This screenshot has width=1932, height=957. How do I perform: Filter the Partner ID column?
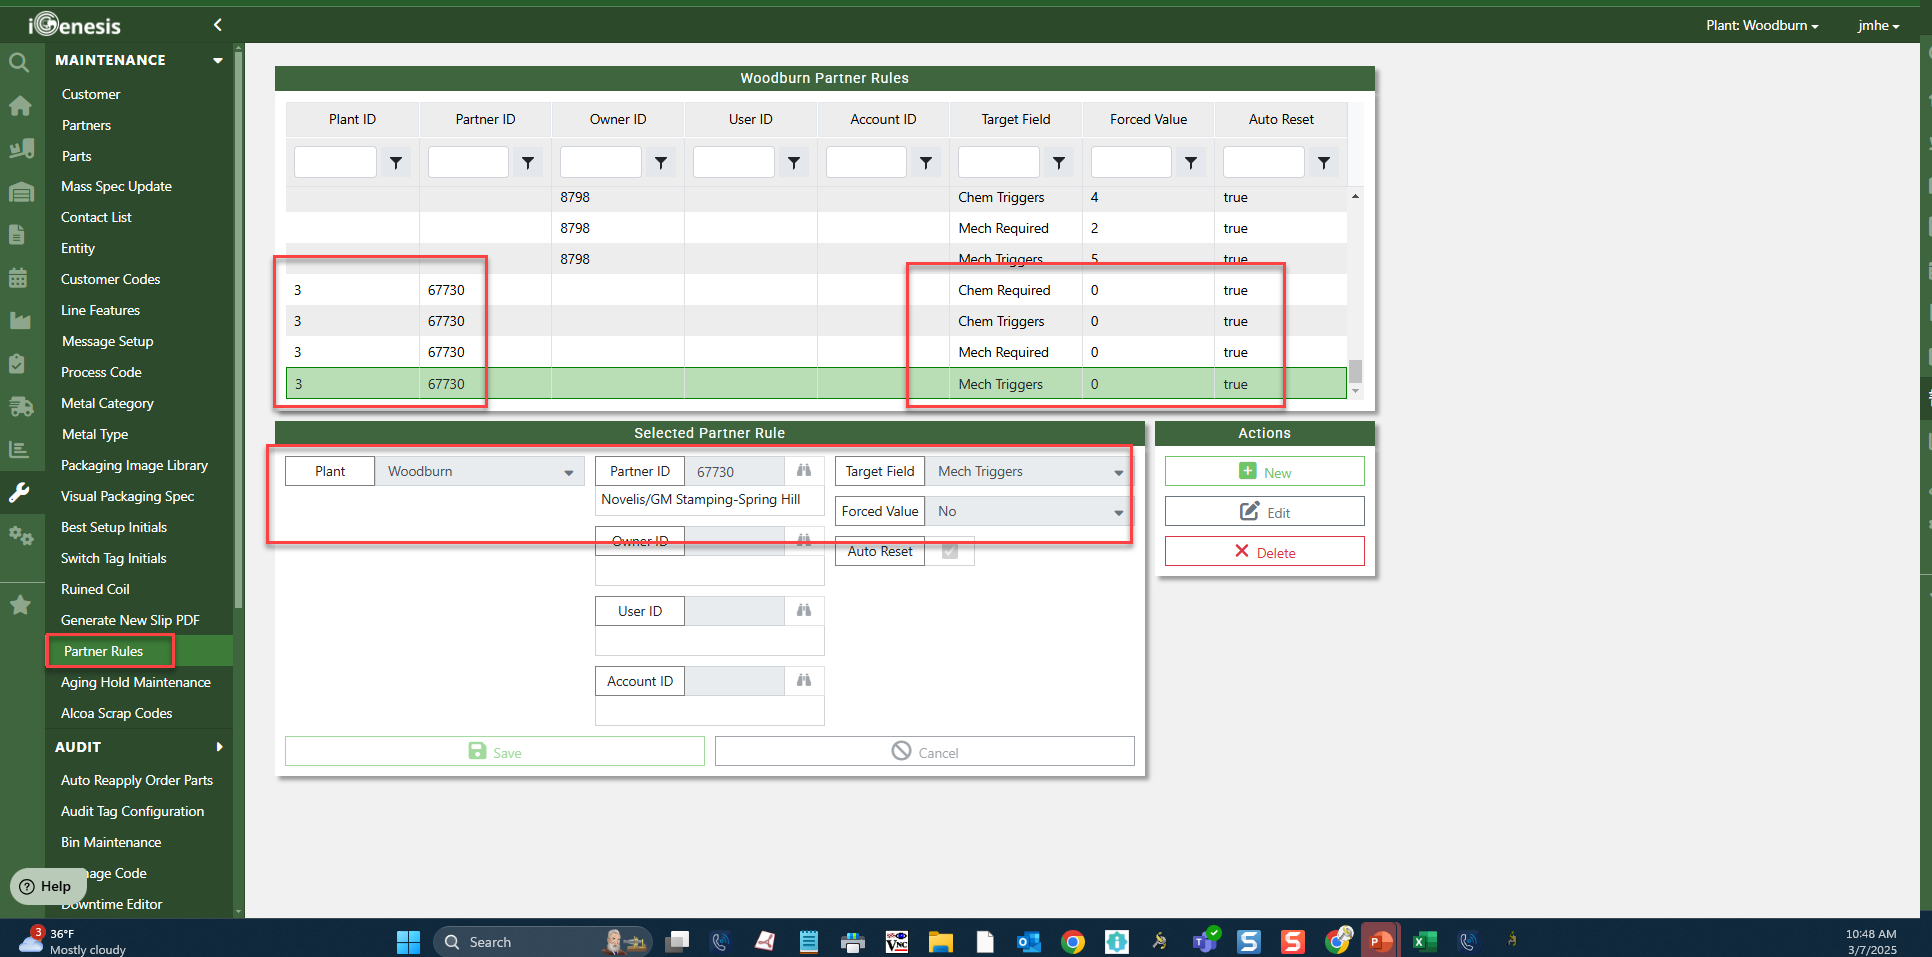click(x=528, y=162)
